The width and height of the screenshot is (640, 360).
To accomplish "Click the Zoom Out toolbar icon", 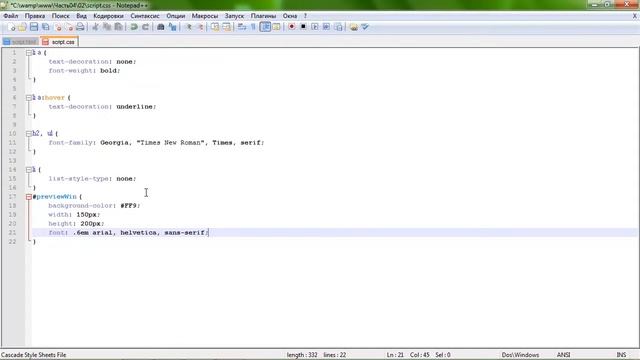I will [x=200, y=27].
